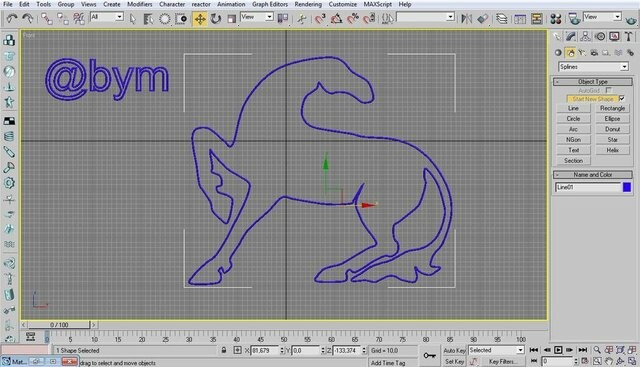Screen dimensions: 640x367
Task: Activate the Pan View hand tool
Action: (609, 361)
